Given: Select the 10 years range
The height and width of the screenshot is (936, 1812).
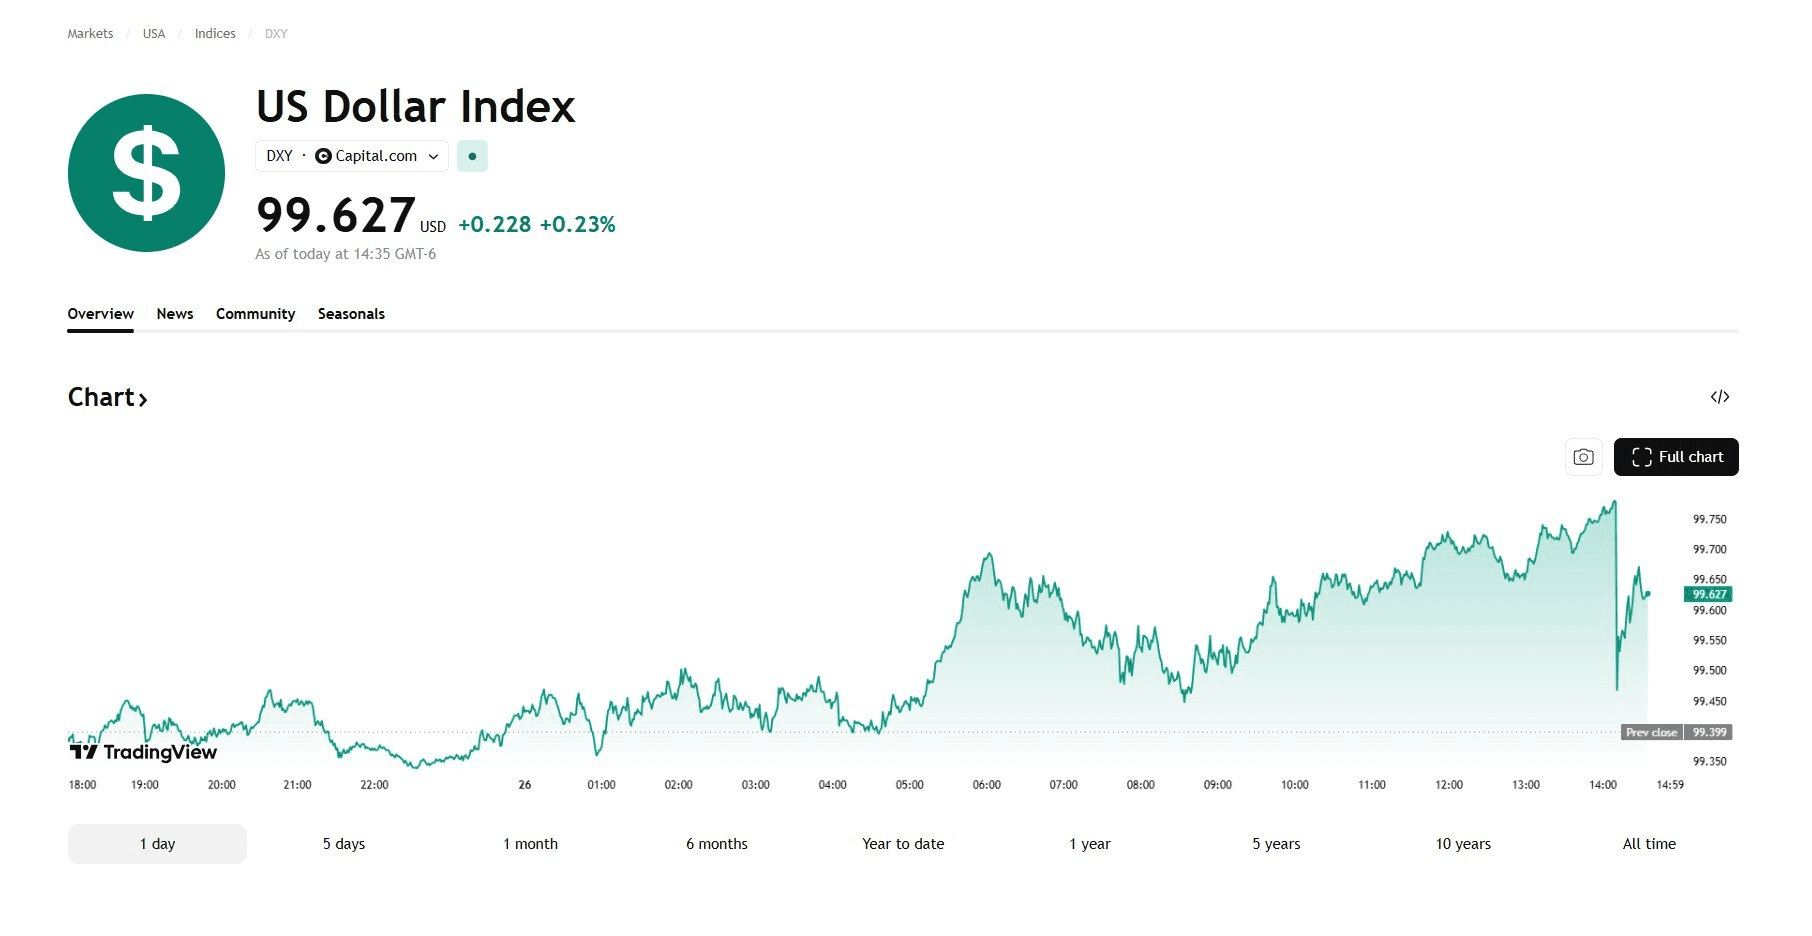Looking at the screenshot, I should pos(1463,844).
